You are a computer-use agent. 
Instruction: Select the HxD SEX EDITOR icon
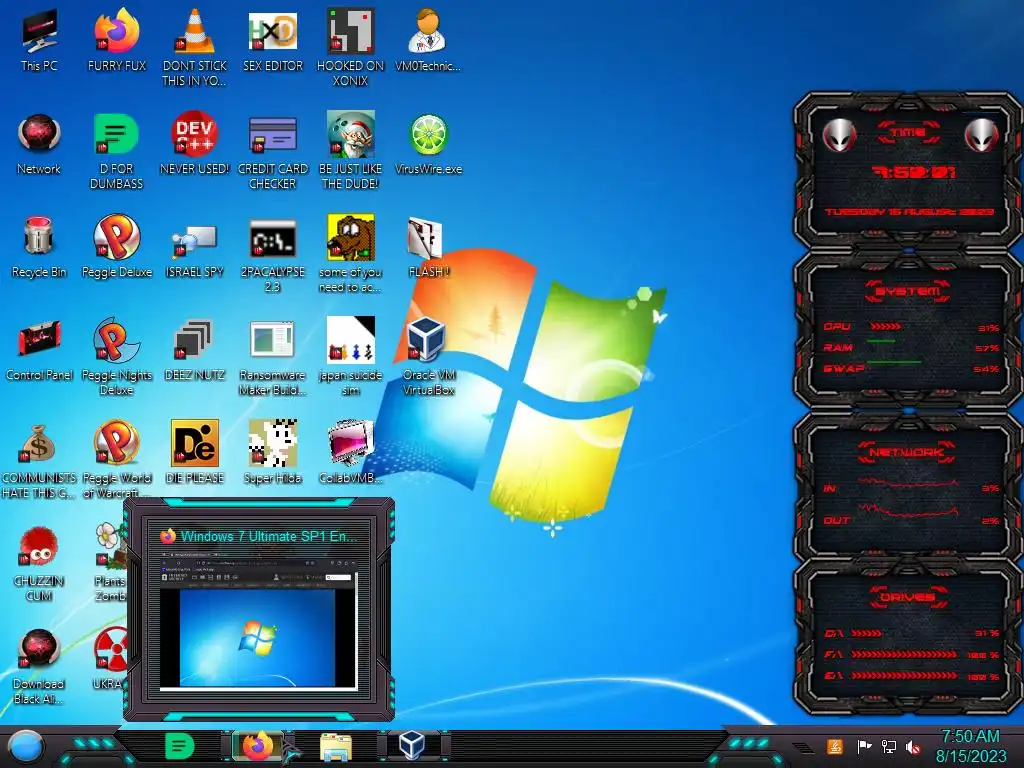coord(272,31)
